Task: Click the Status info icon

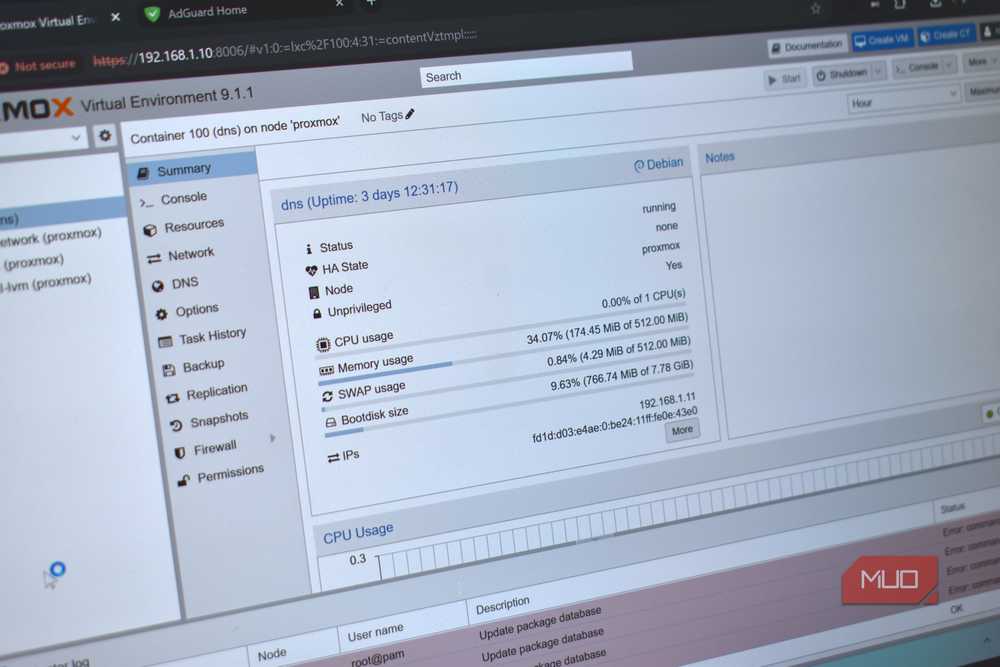Action: pos(309,249)
